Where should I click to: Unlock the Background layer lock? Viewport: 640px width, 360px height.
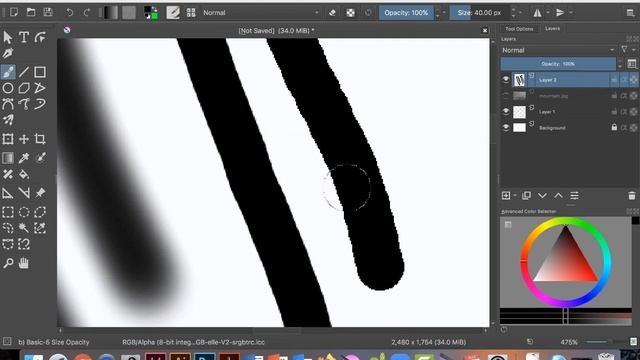[614, 127]
